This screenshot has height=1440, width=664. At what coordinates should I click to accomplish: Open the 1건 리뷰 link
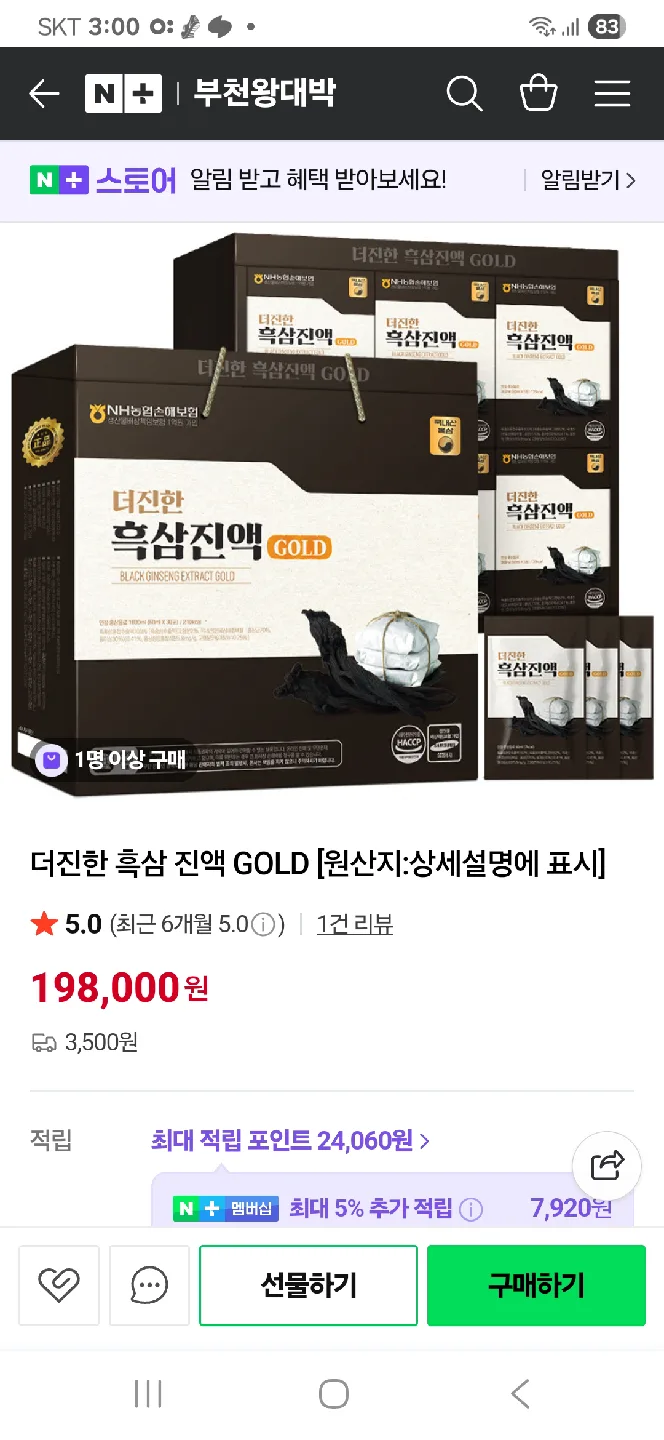(x=354, y=925)
